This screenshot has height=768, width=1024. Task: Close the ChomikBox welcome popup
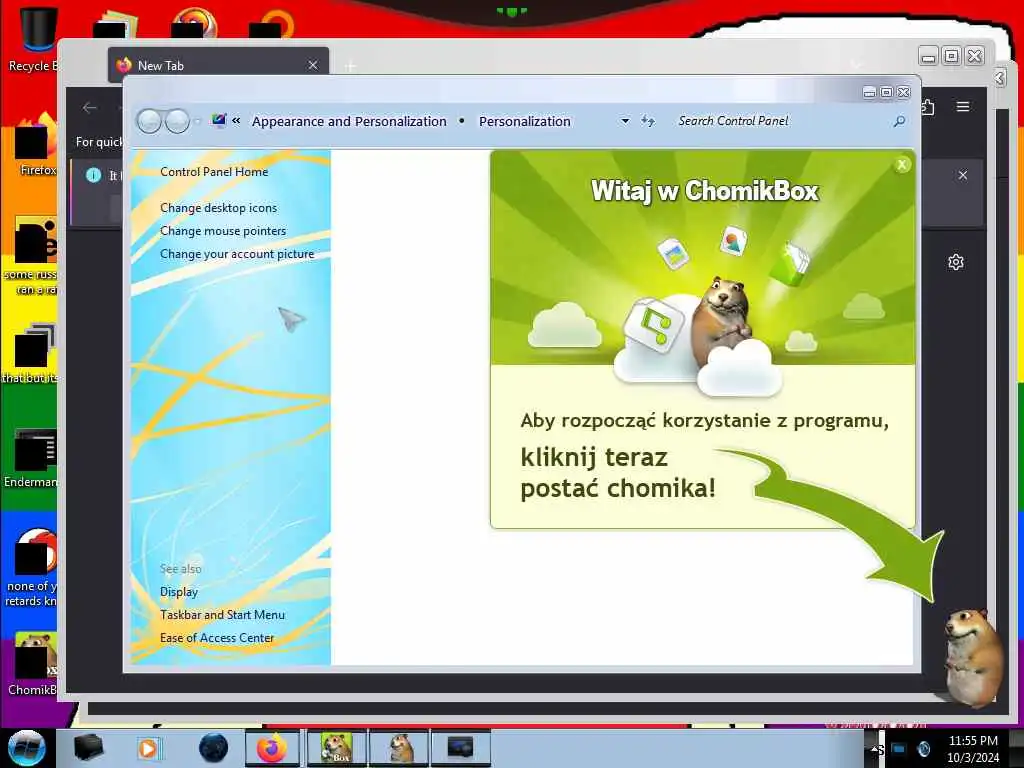tap(902, 165)
